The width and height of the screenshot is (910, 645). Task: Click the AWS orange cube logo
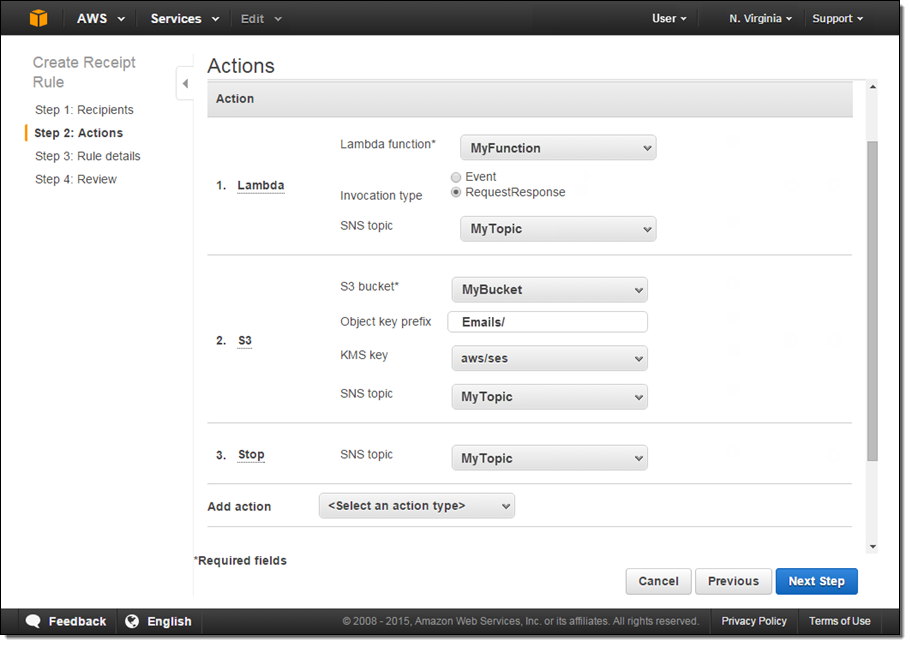tap(38, 18)
